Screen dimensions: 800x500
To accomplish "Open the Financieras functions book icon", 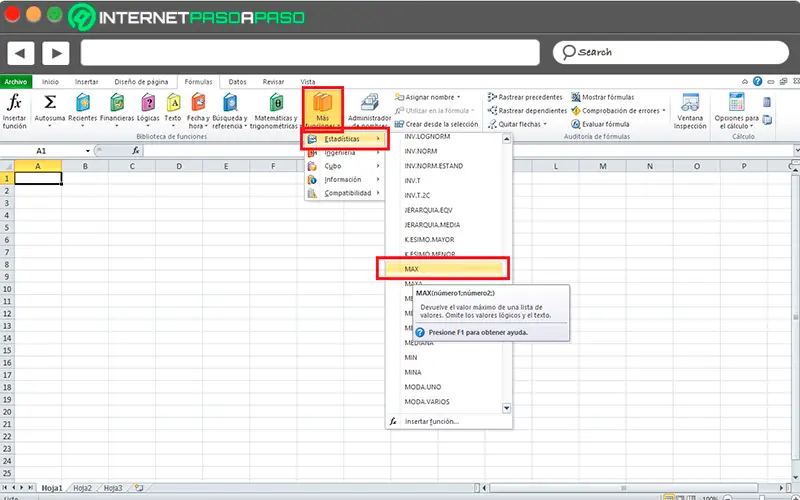I will [117, 103].
